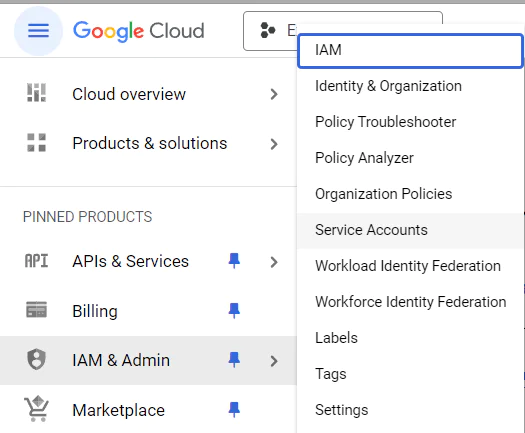Click the Products & solutions grid icon

pyautogui.click(x=36, y=143)
